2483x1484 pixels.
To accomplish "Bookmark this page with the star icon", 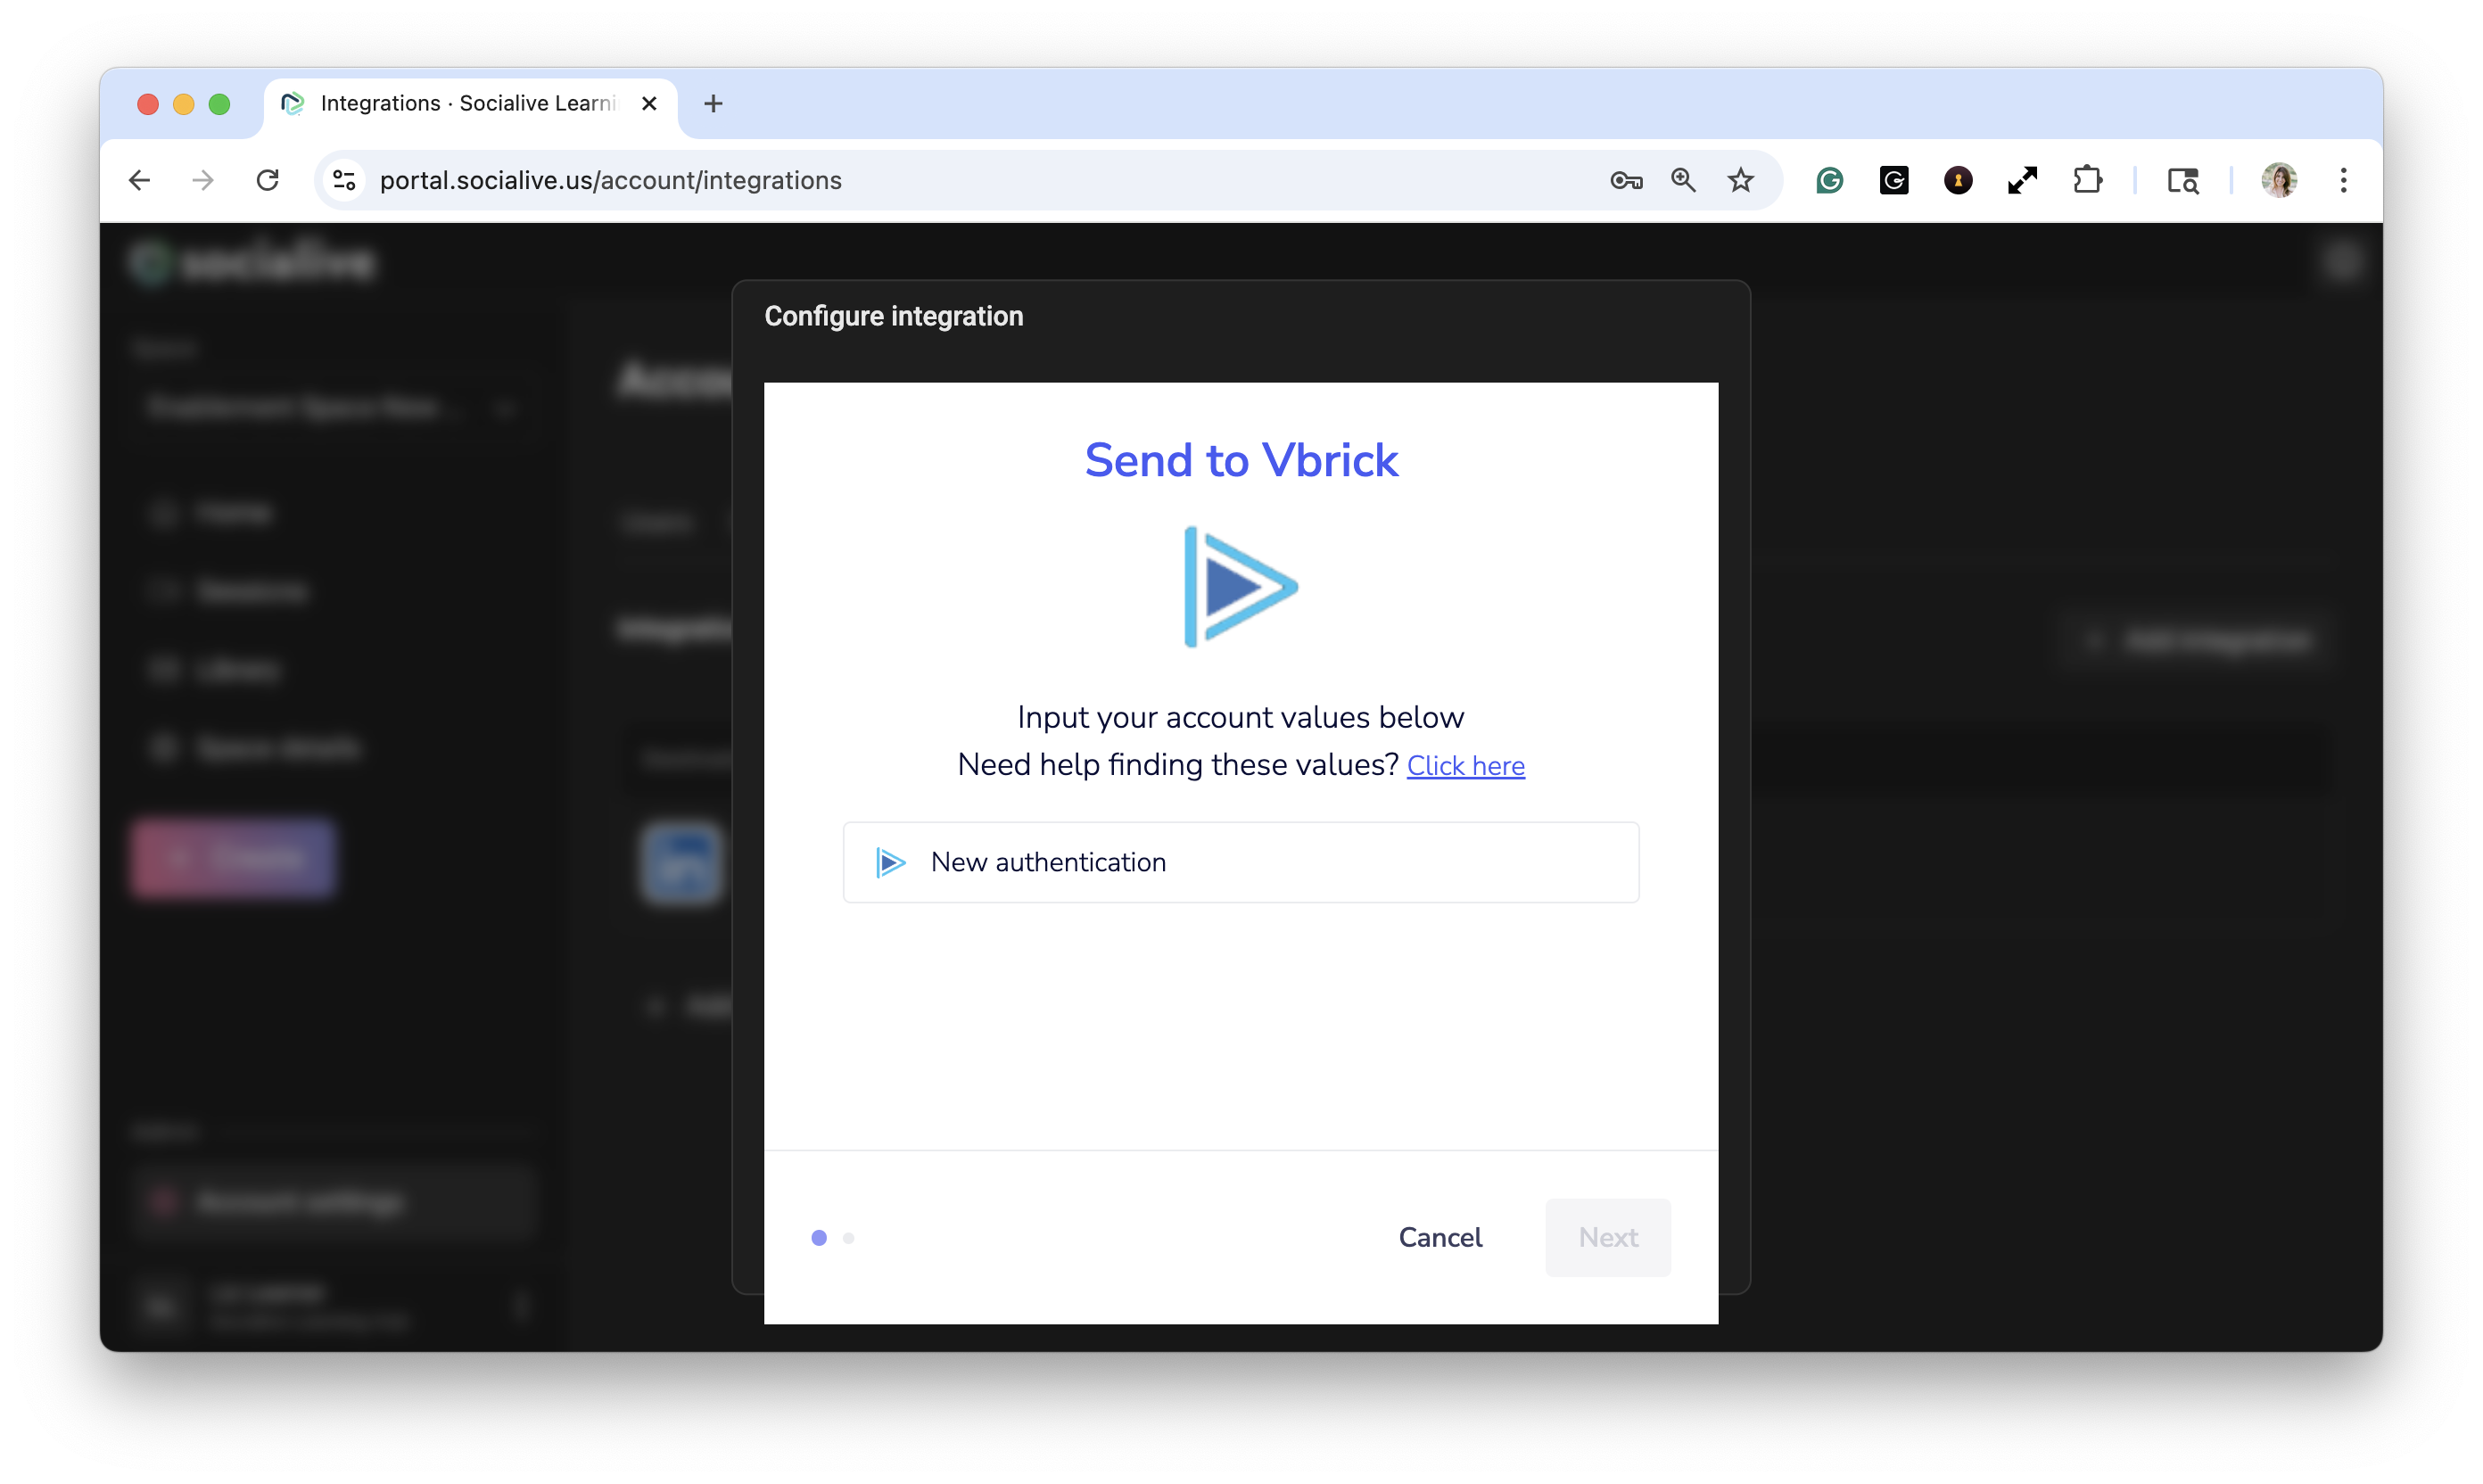I will tap(1741, 181).
